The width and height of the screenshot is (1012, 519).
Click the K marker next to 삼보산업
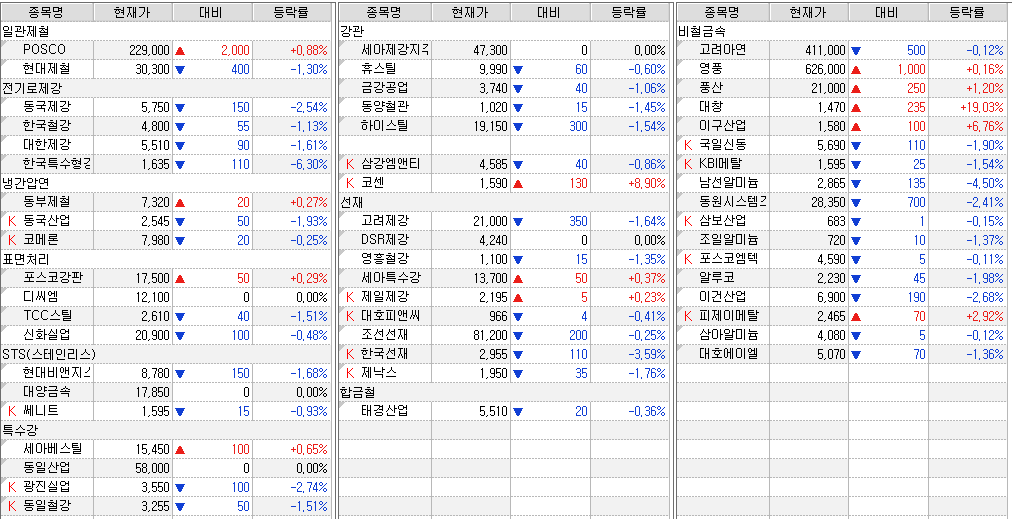(x=689, y=221)
